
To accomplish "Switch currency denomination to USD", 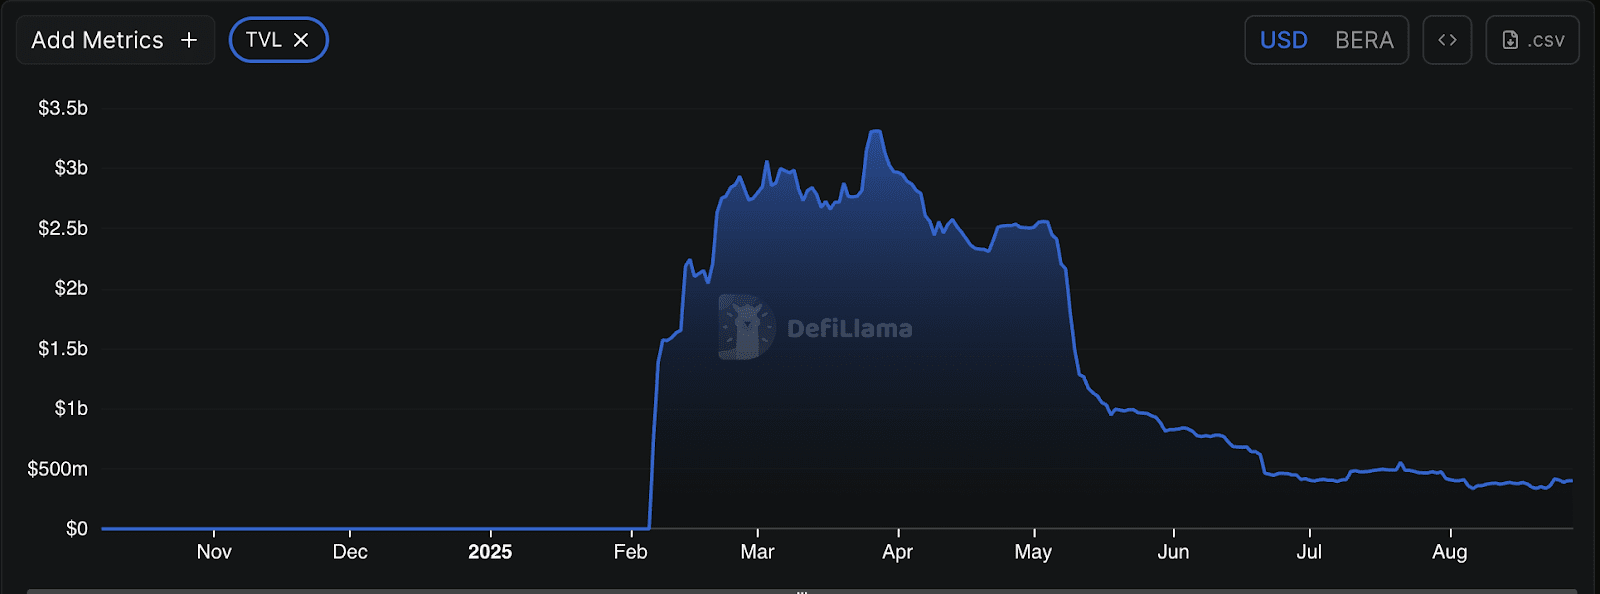I will [x=1284, y=40].
